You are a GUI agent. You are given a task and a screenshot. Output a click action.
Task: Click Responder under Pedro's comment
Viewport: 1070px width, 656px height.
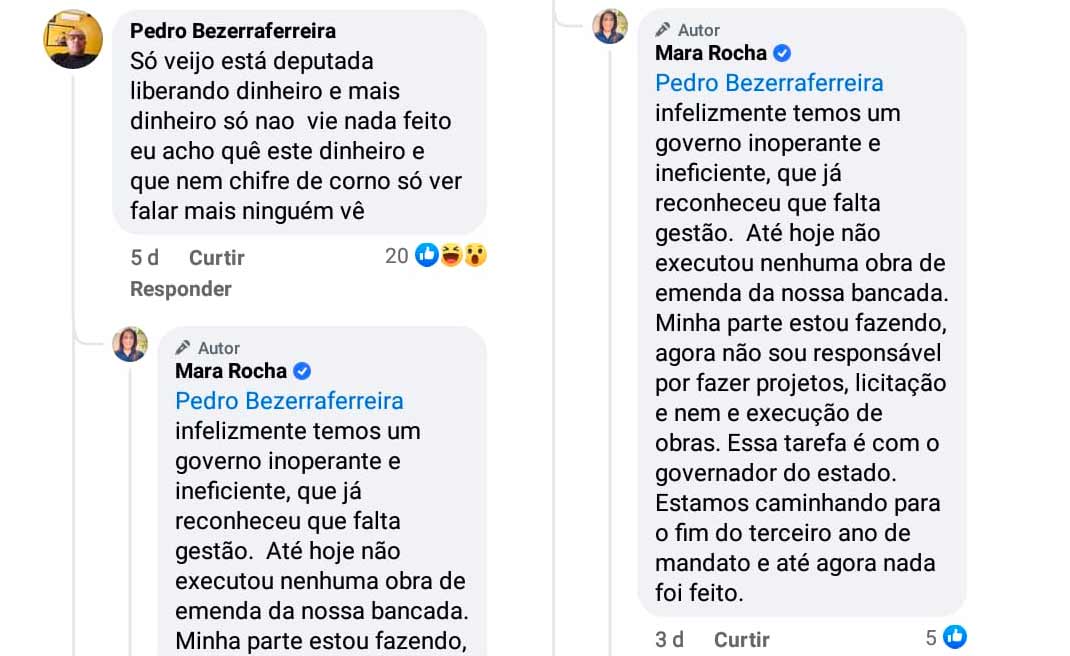pos(180,288)
